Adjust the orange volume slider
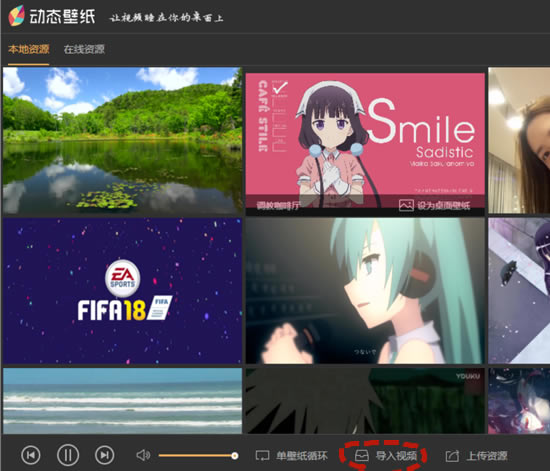 pos(199,456)
